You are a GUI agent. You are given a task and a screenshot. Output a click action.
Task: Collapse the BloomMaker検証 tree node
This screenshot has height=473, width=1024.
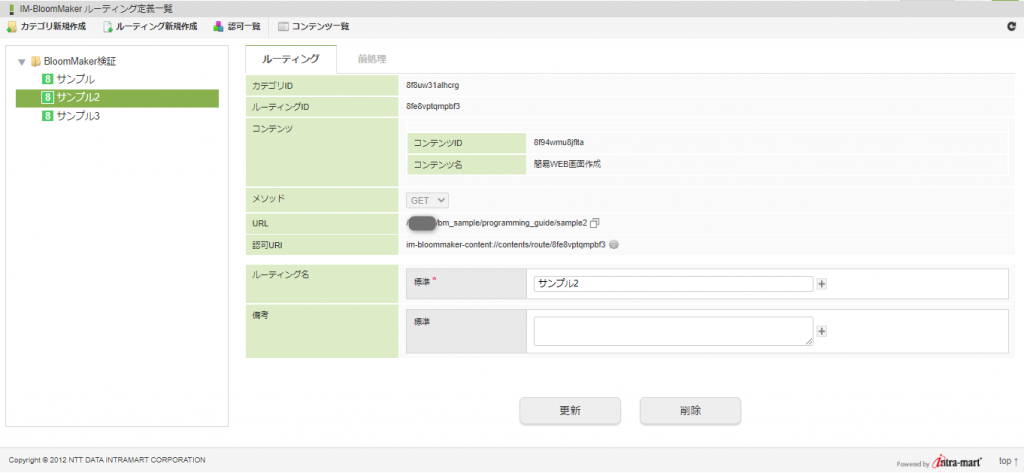point(22,62)
